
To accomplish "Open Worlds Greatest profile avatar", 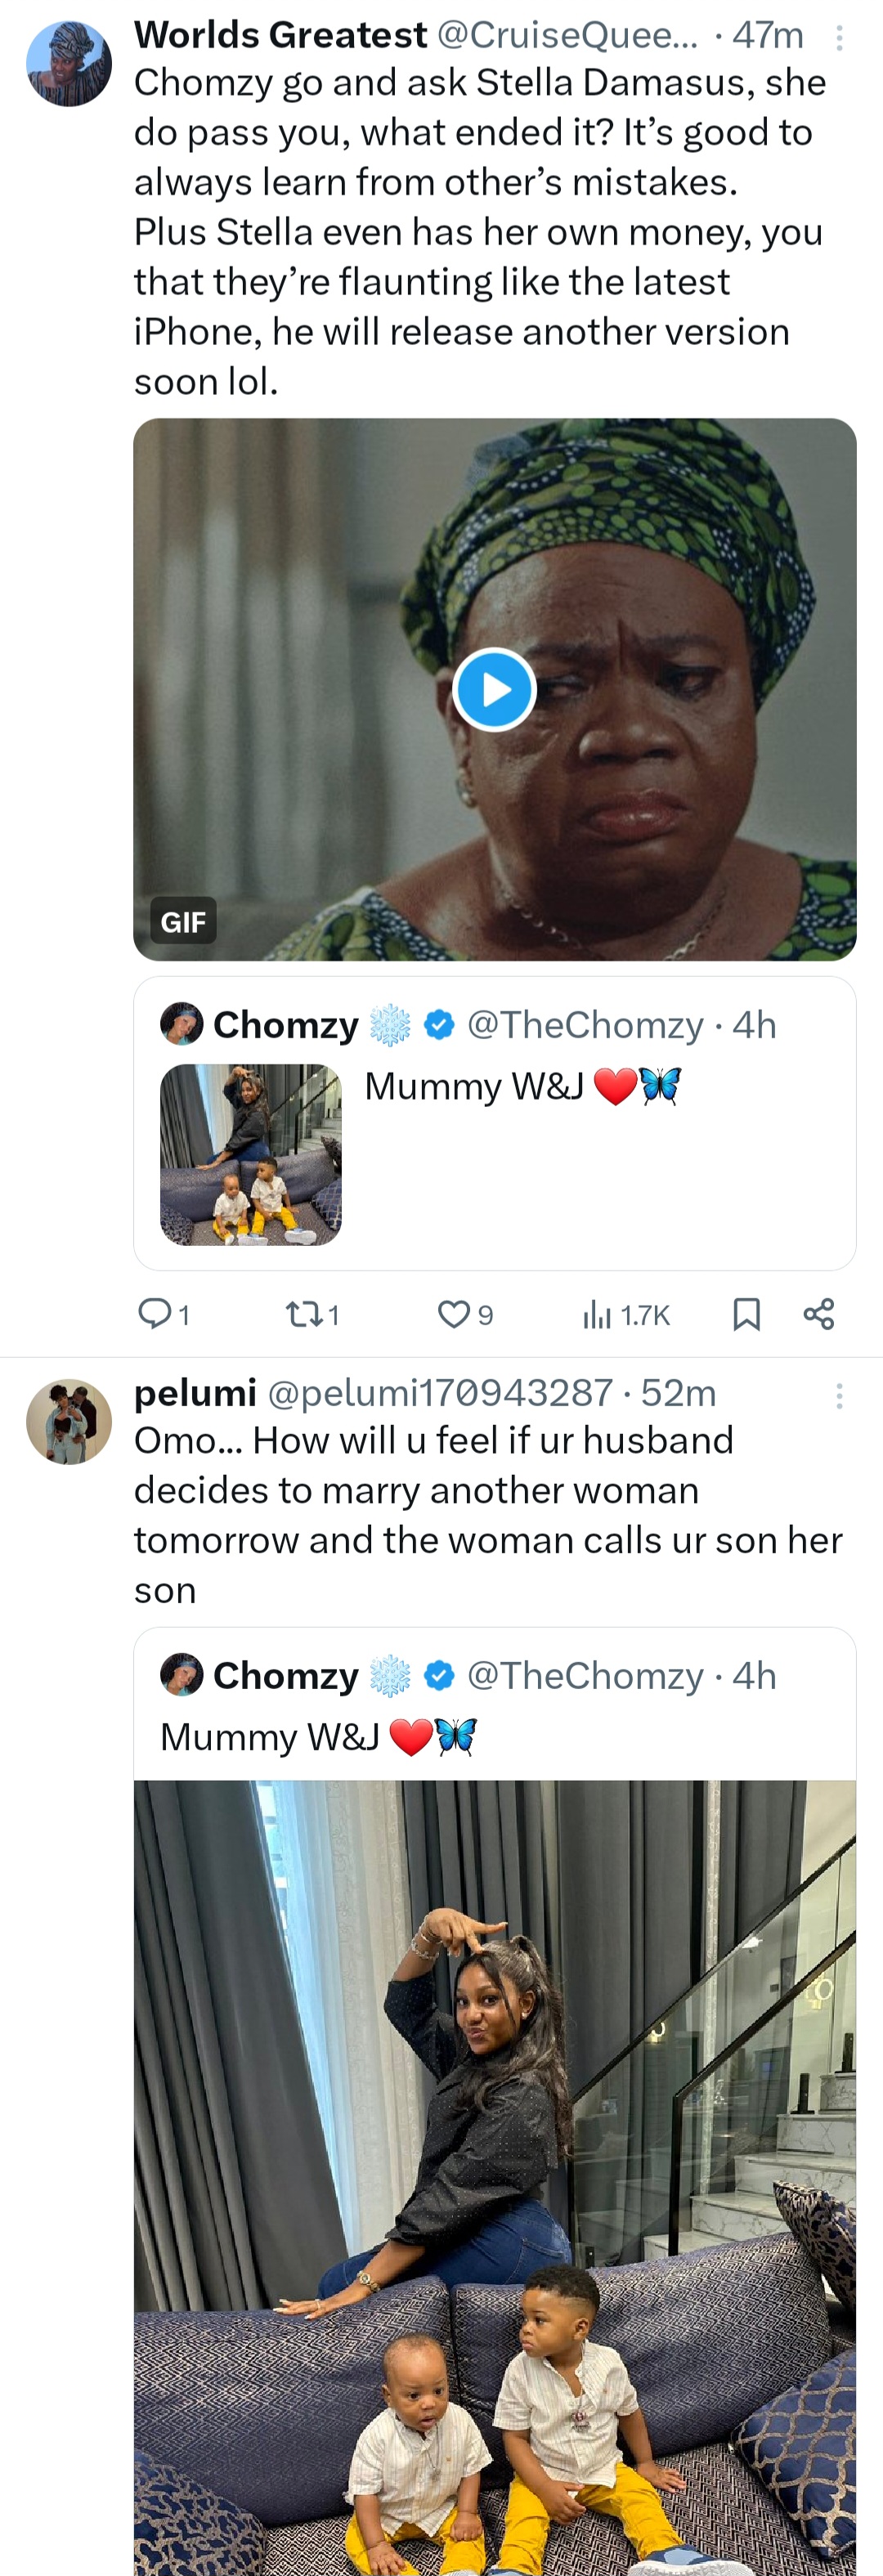I will coord(69,63).
